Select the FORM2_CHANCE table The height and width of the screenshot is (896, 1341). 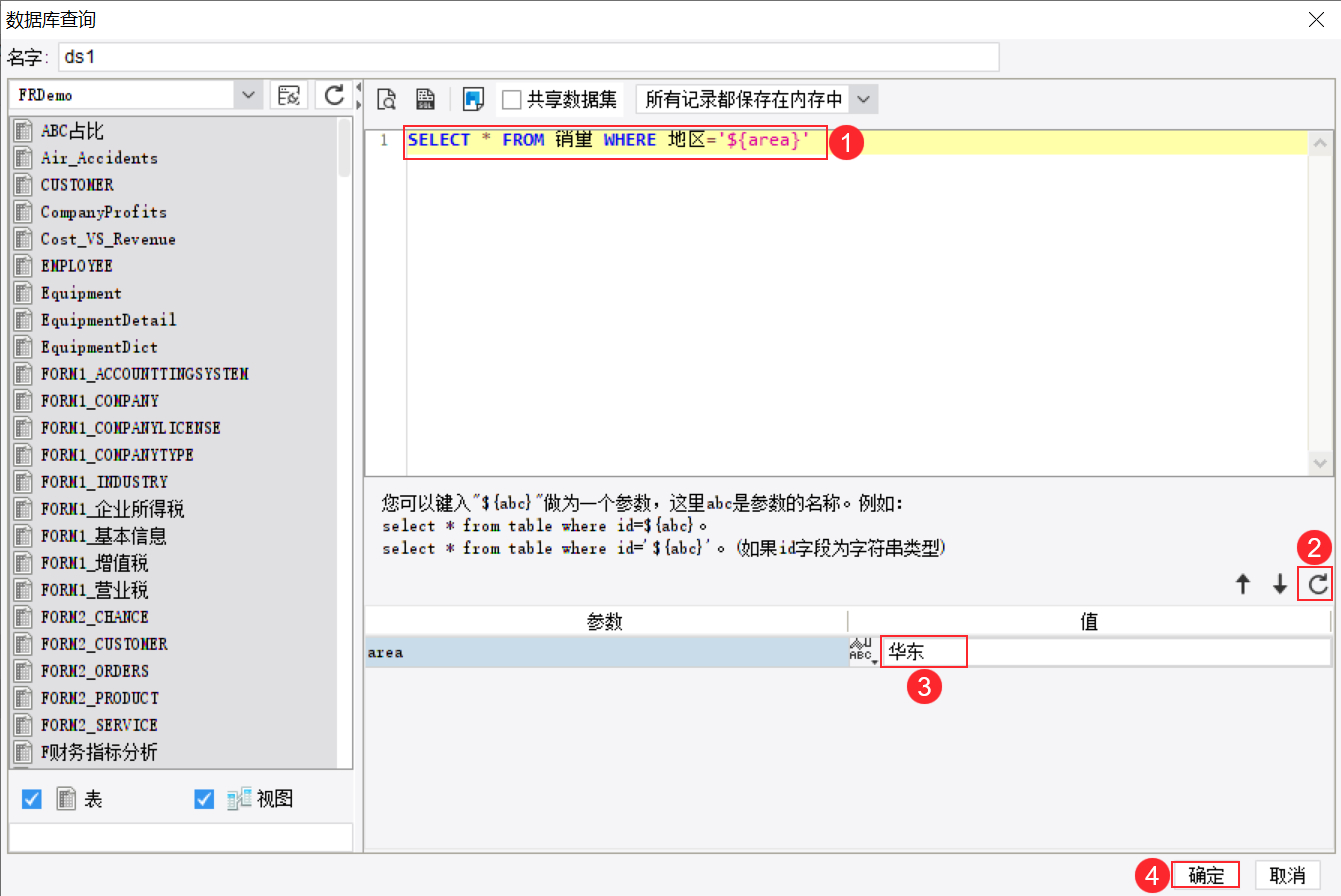(x=94, y=617)
